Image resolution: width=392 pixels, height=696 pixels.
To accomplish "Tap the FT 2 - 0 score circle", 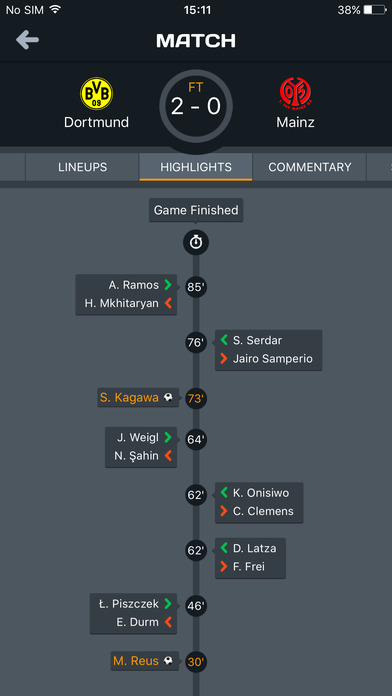I will tap(196, 106).
